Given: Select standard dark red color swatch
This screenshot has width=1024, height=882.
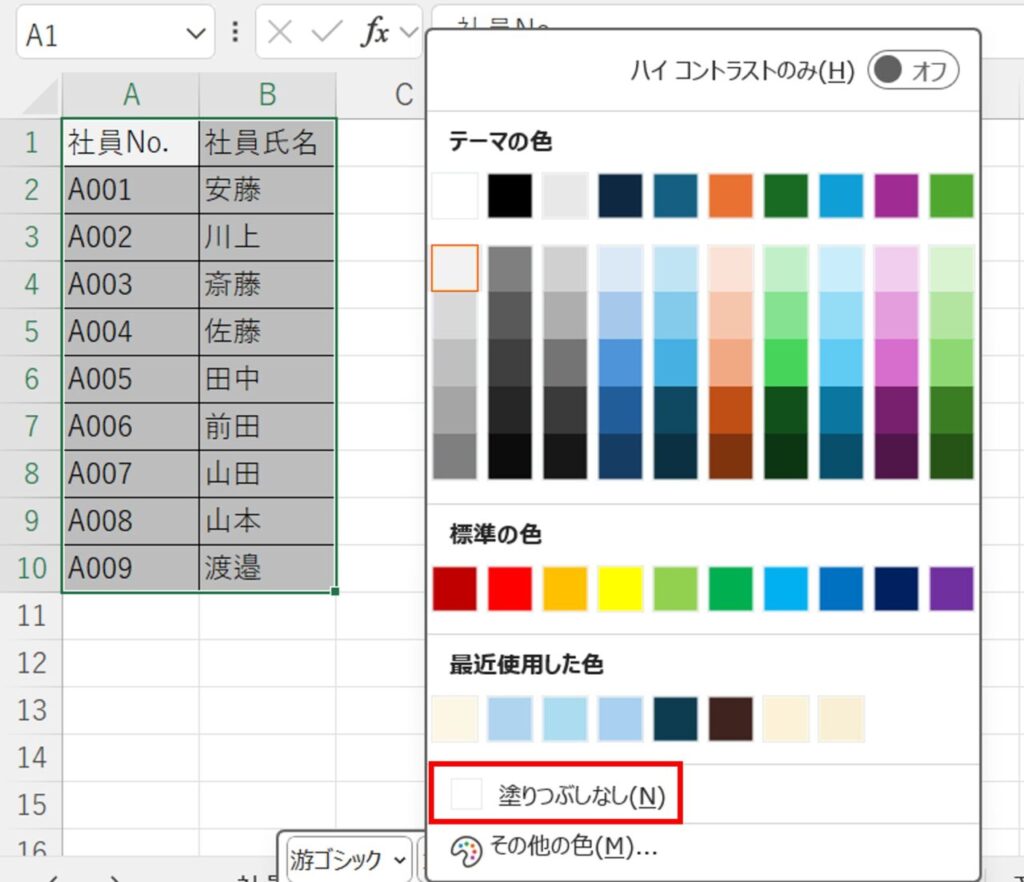Looking at the screenshot, I should (455, 589).
